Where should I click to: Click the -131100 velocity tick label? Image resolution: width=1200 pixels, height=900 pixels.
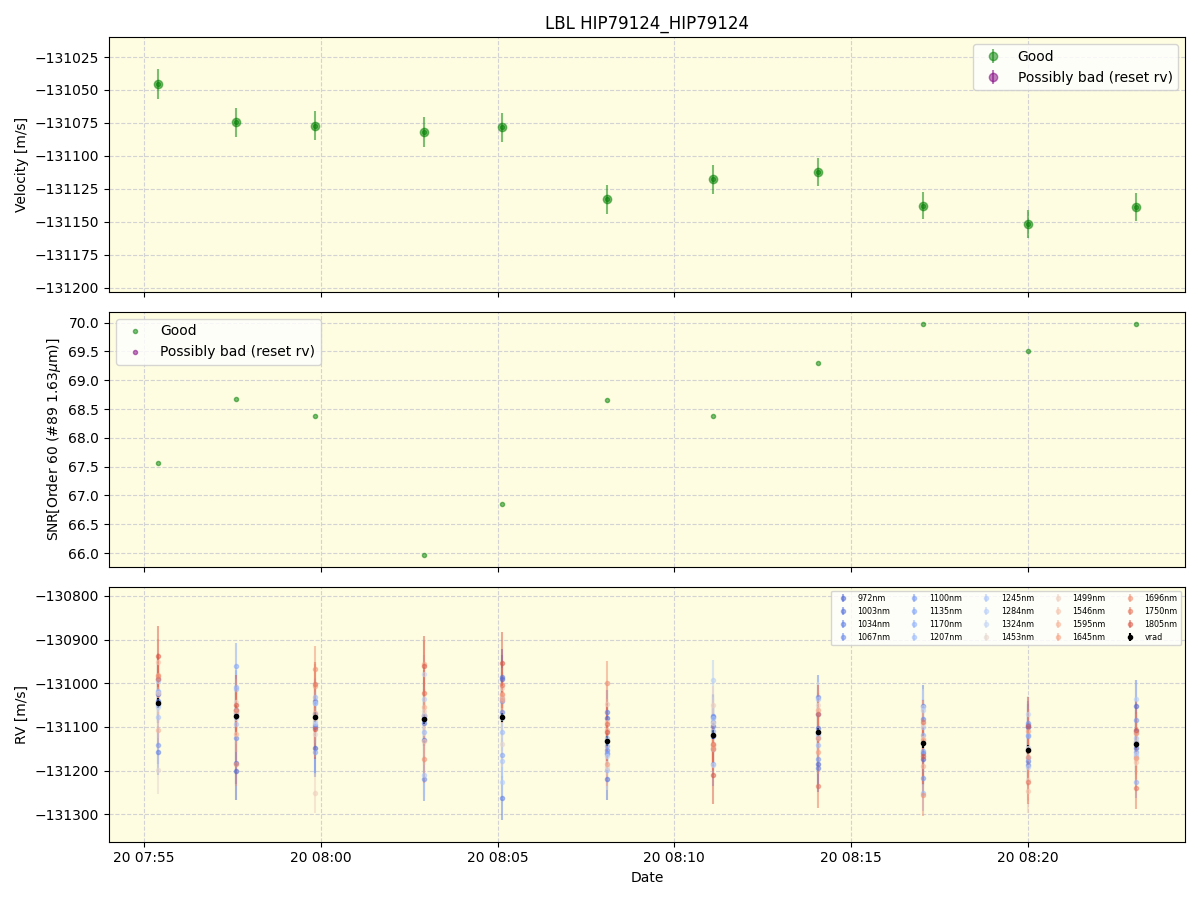69,156
